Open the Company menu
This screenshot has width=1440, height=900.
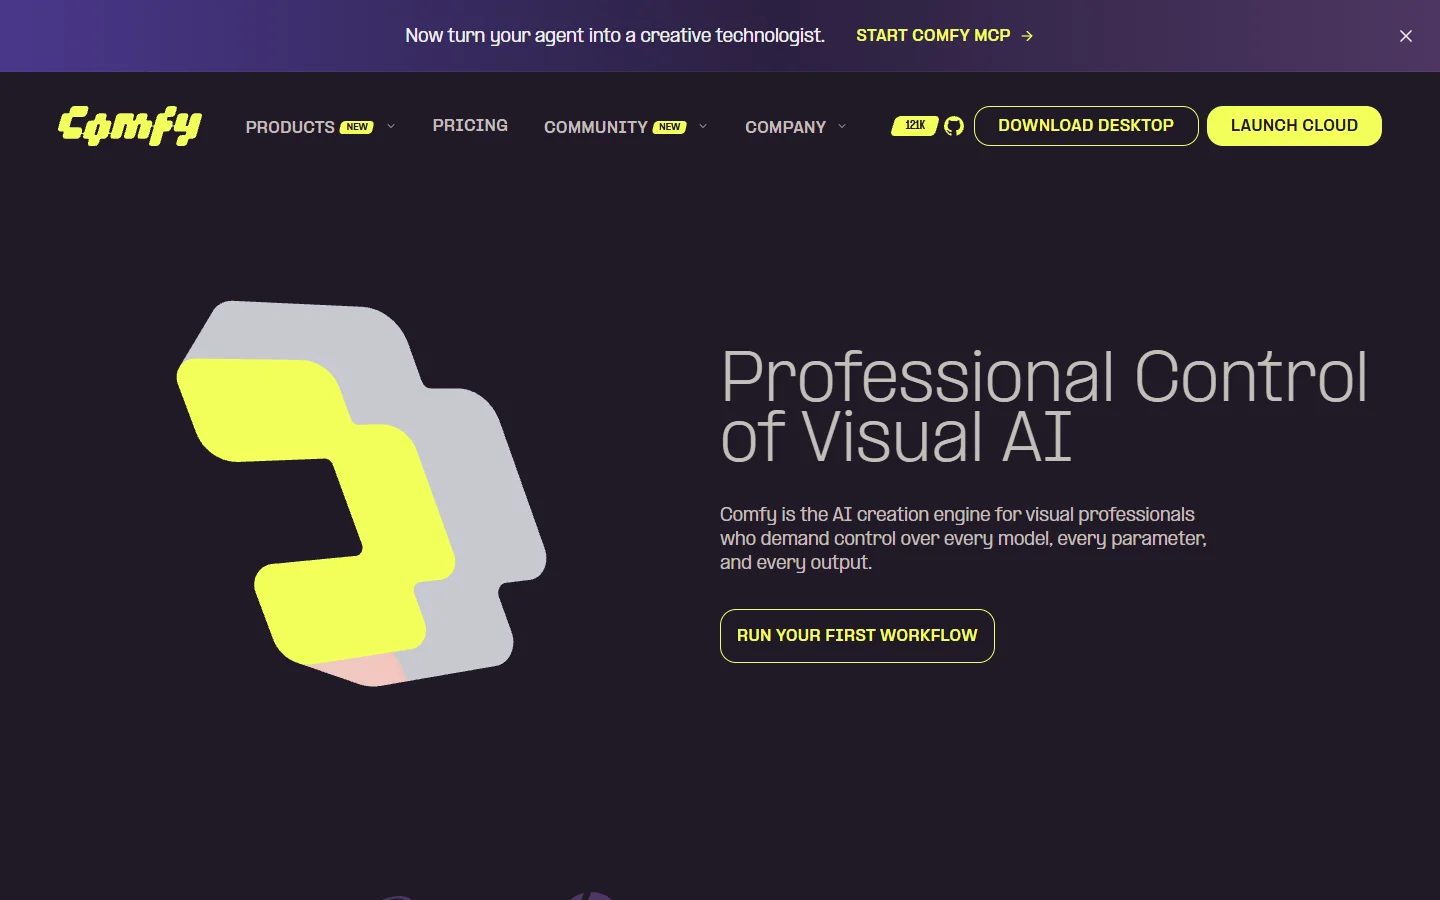[785, 127]
